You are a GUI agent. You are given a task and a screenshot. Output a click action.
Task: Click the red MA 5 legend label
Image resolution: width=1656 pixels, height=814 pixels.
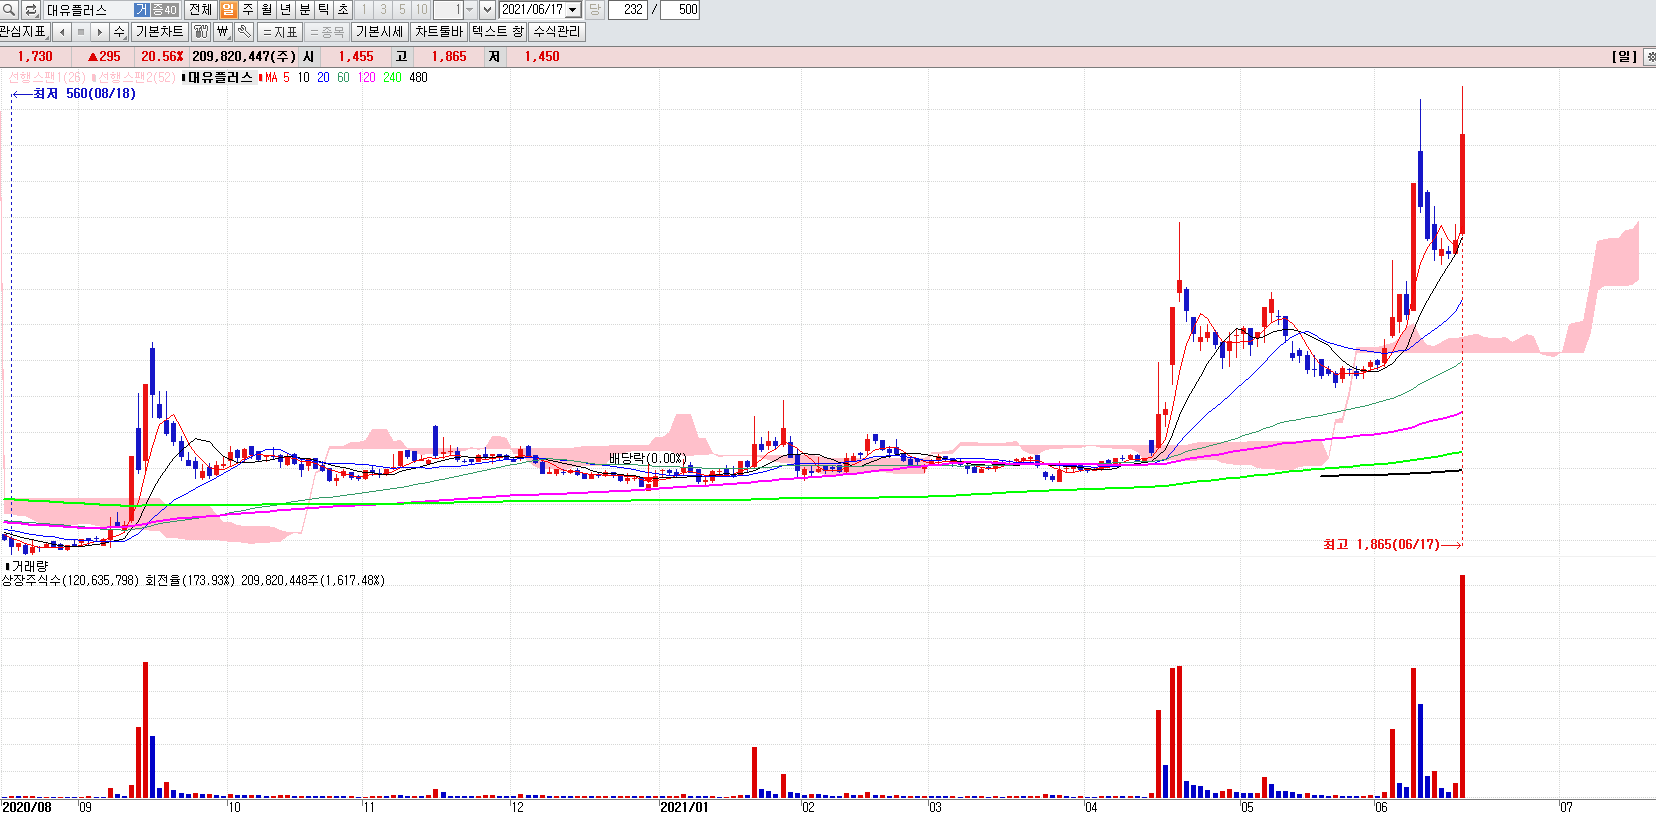click(x=275, y=77)
